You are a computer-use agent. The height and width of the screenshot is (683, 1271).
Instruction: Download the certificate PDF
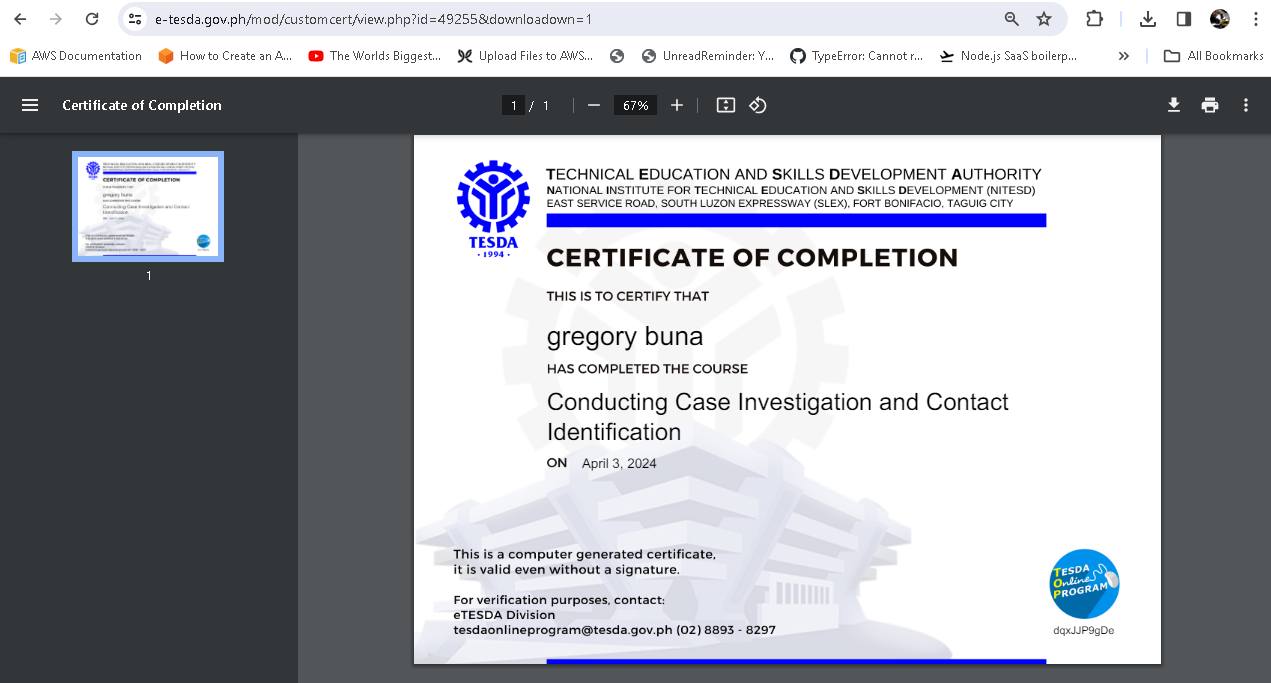pyautogui.click(x=1174, y=105)
